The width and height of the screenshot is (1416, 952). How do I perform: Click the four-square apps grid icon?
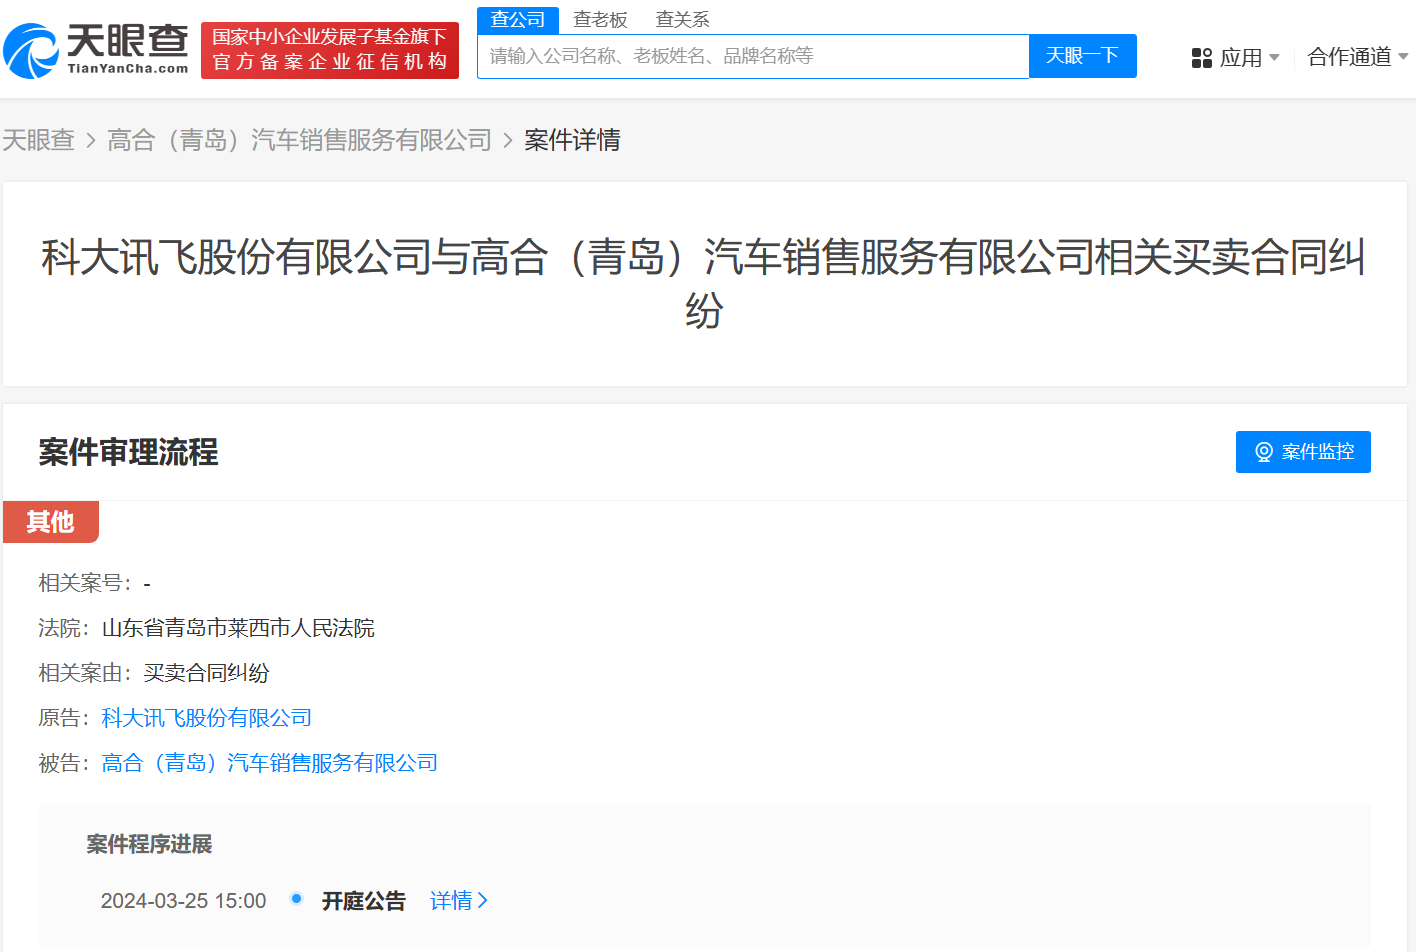pos(1201,58)
